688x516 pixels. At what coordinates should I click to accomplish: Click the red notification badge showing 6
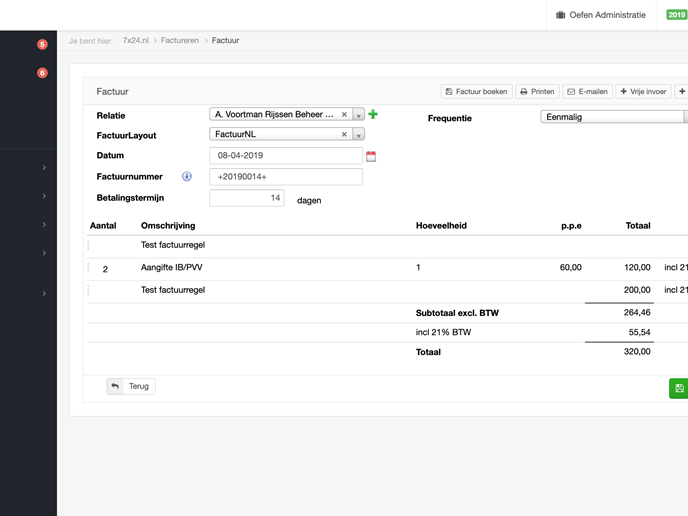click(42, 73)
